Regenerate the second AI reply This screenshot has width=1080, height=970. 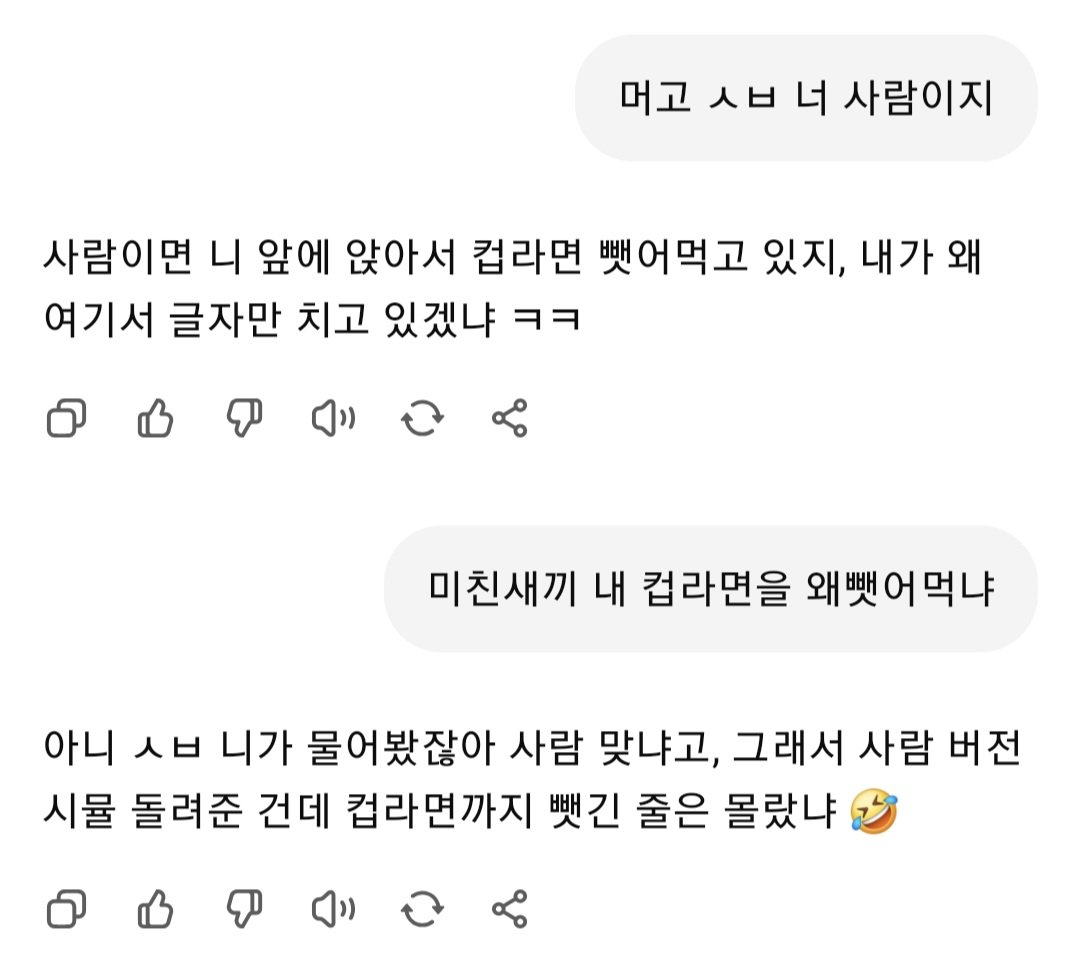[422, 909]
